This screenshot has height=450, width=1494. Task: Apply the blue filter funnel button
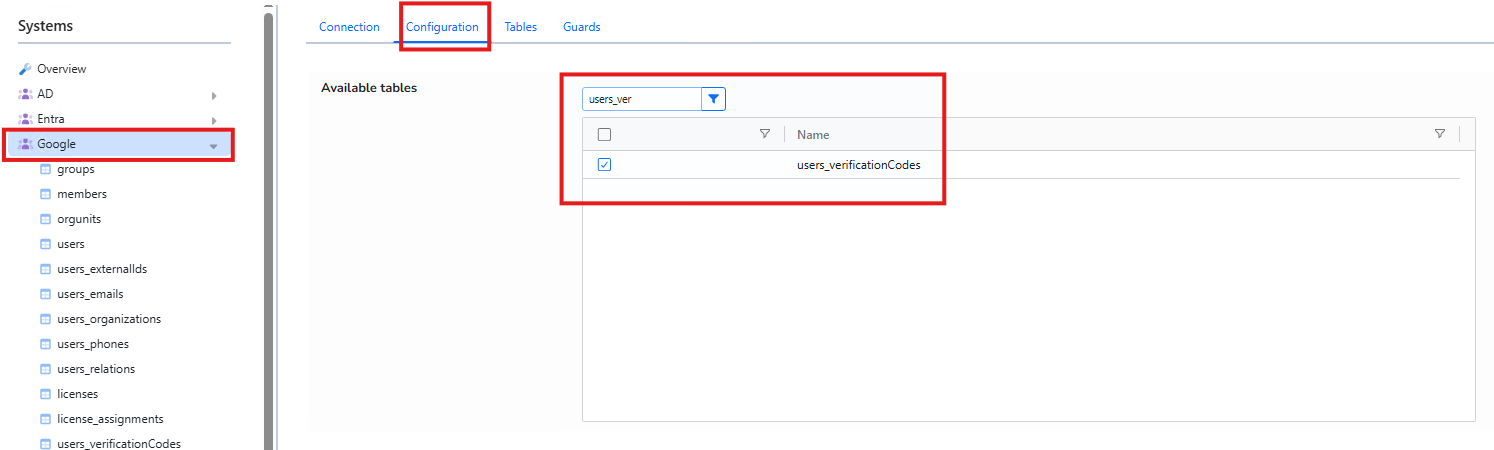713,99
